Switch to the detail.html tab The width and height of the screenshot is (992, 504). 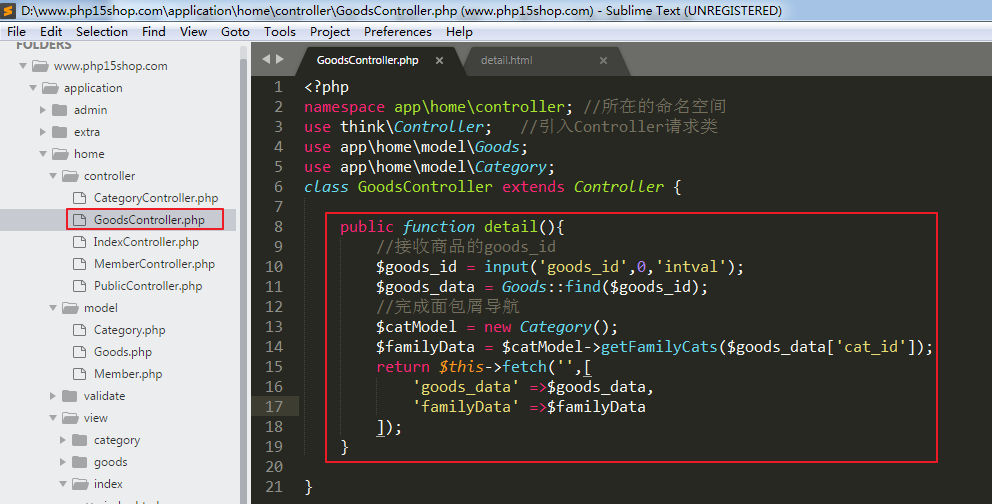506,61
